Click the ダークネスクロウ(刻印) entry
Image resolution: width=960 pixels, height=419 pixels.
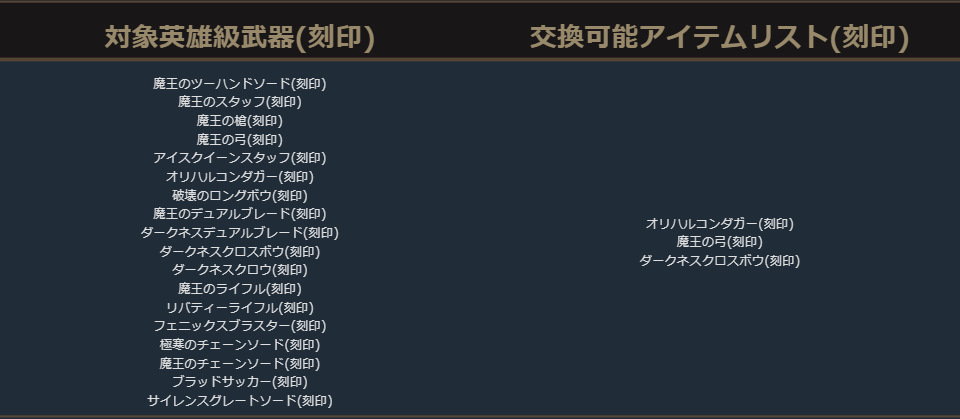[x=240, y=269]
